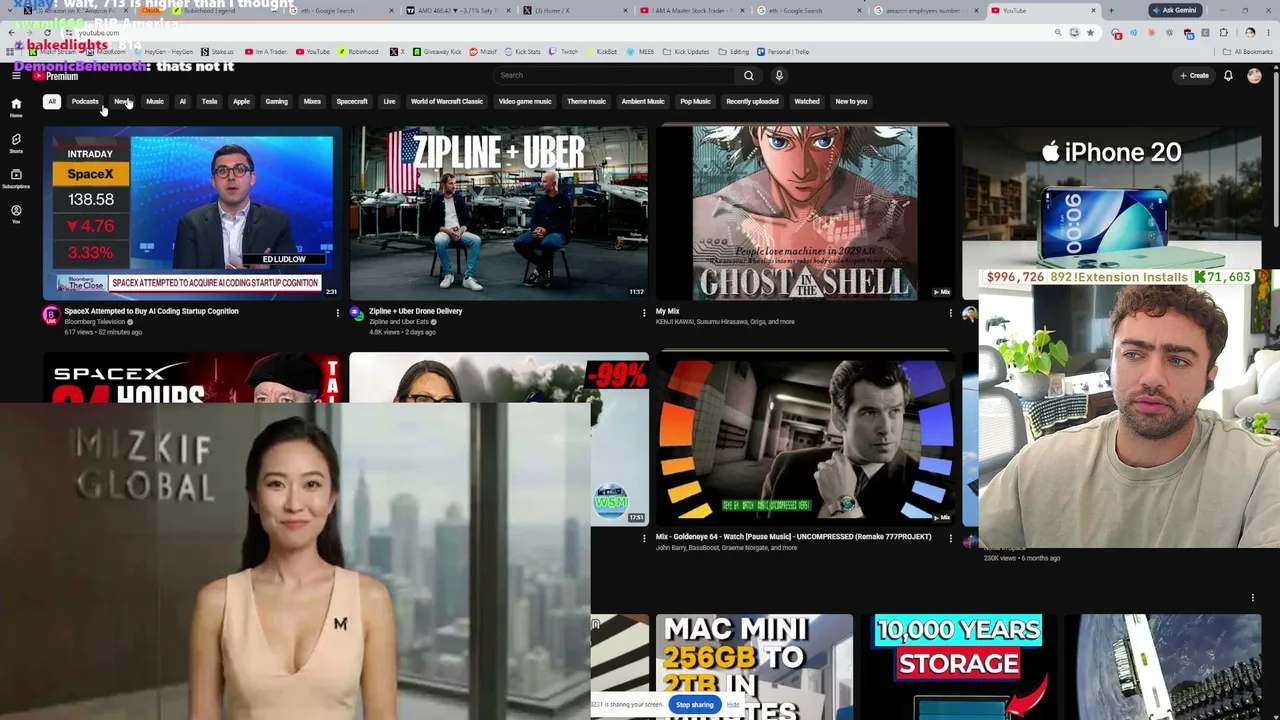
Task: Open the Twitch bookmark
Action: pos(563,52)
